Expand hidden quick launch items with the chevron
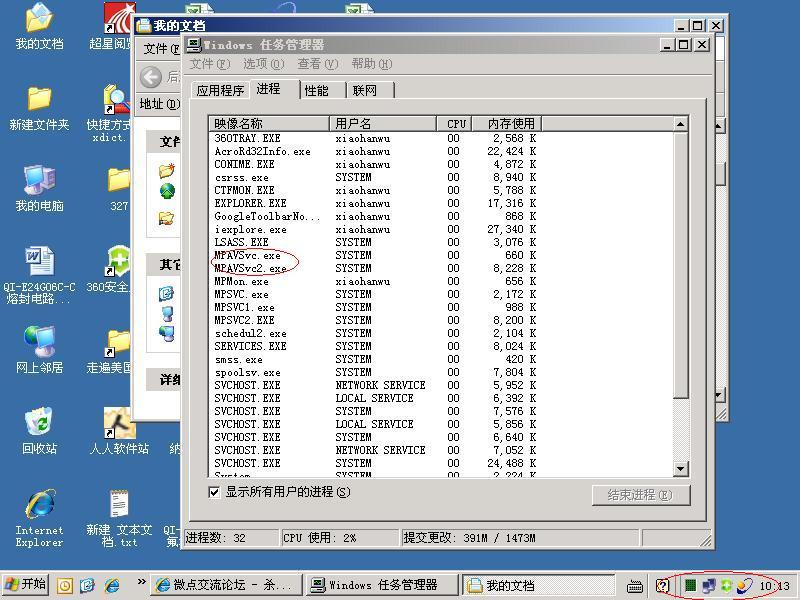Screen dimensions: 800x600 pos(141,581)
